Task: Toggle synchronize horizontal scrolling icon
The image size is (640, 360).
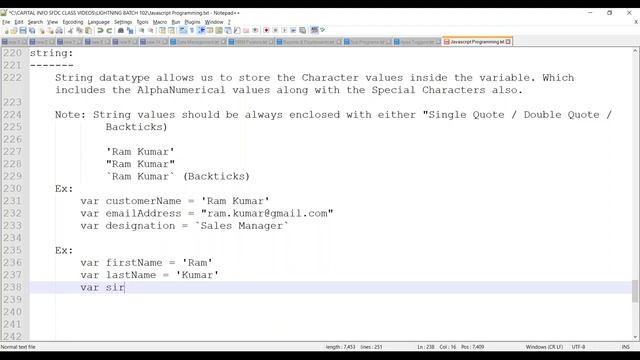Action: pos(171,31)
